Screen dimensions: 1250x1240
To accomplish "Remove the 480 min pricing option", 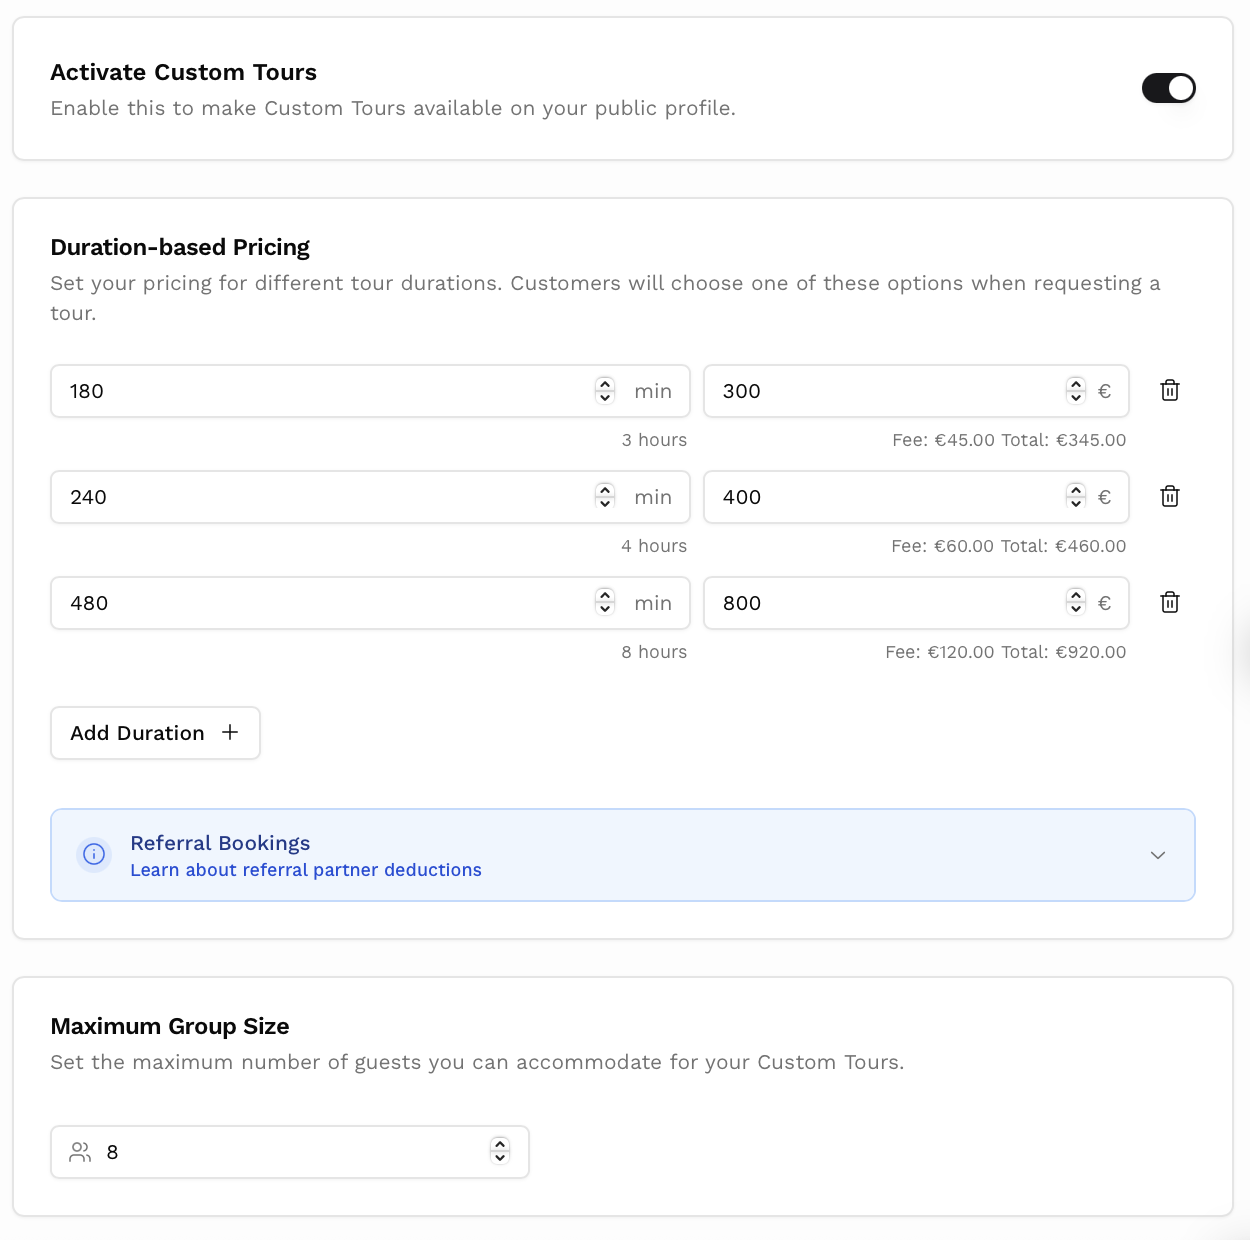I will point(1169,602).
